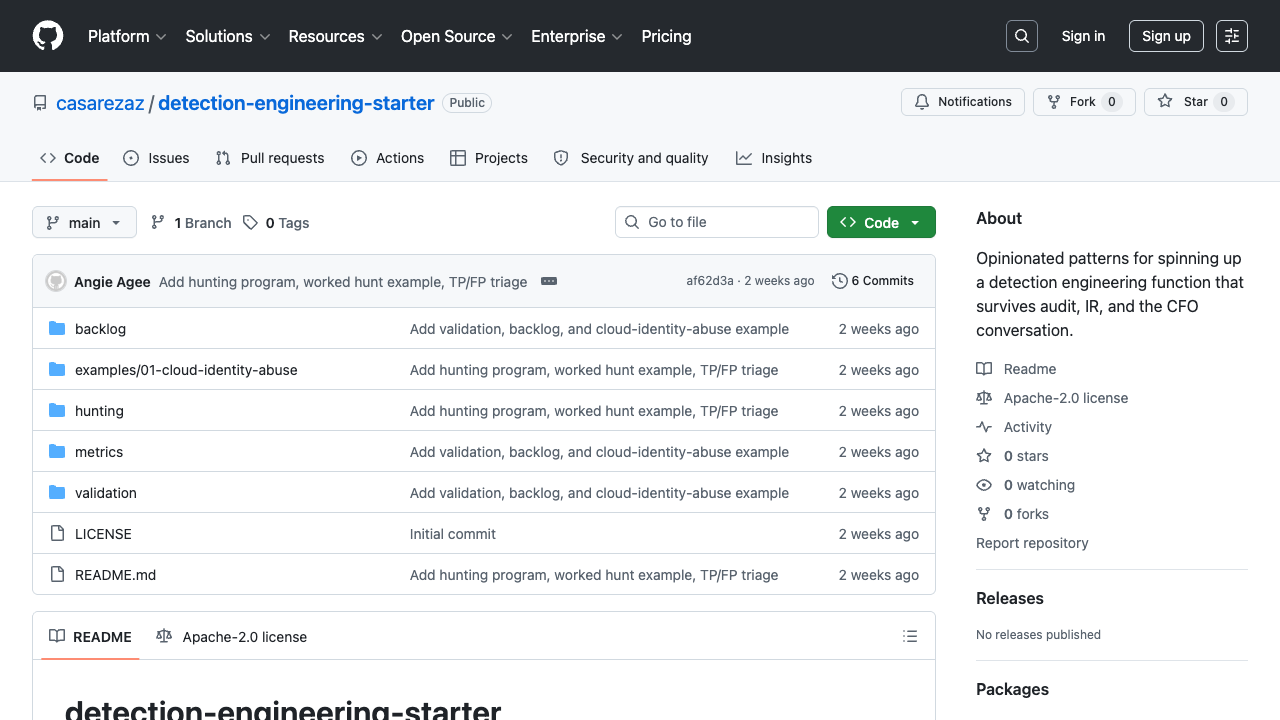The image size is (1280, 720).
Task: Open the Open Source dropdown menu
Action: [x=457, y=36]
